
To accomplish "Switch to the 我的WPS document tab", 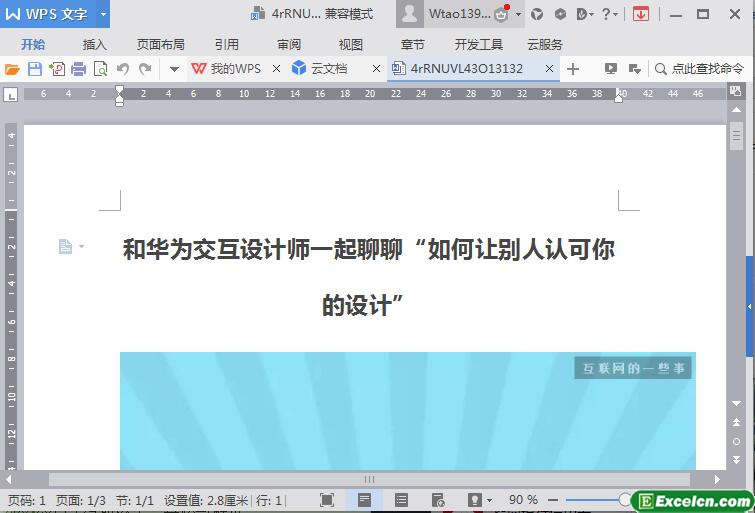I will (x=226, y=69).
